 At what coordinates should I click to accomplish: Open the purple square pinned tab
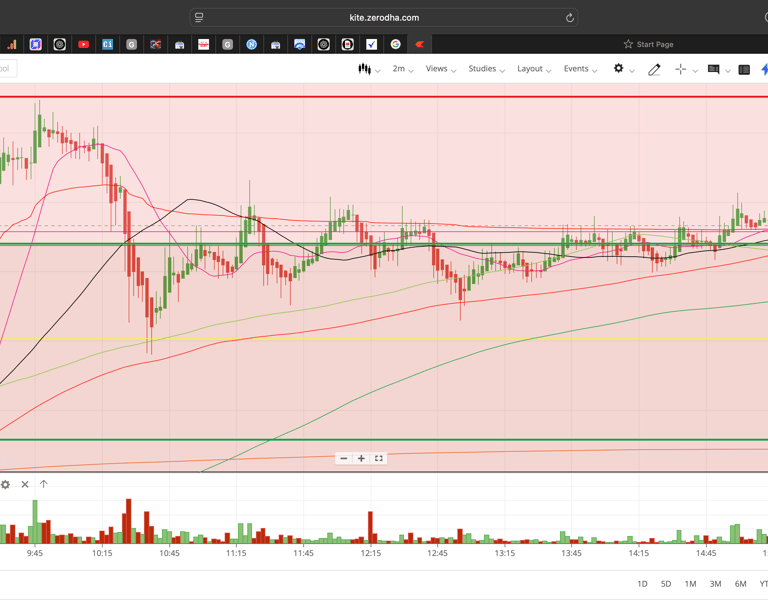tap(35, 45)
